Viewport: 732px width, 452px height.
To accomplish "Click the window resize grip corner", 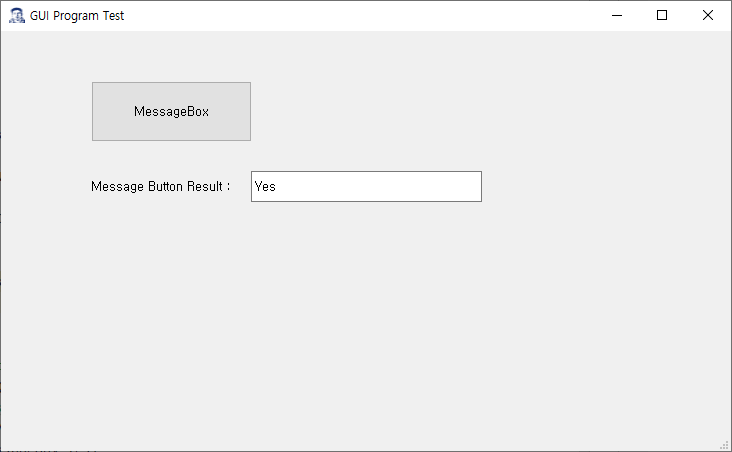I will (725, 445).
